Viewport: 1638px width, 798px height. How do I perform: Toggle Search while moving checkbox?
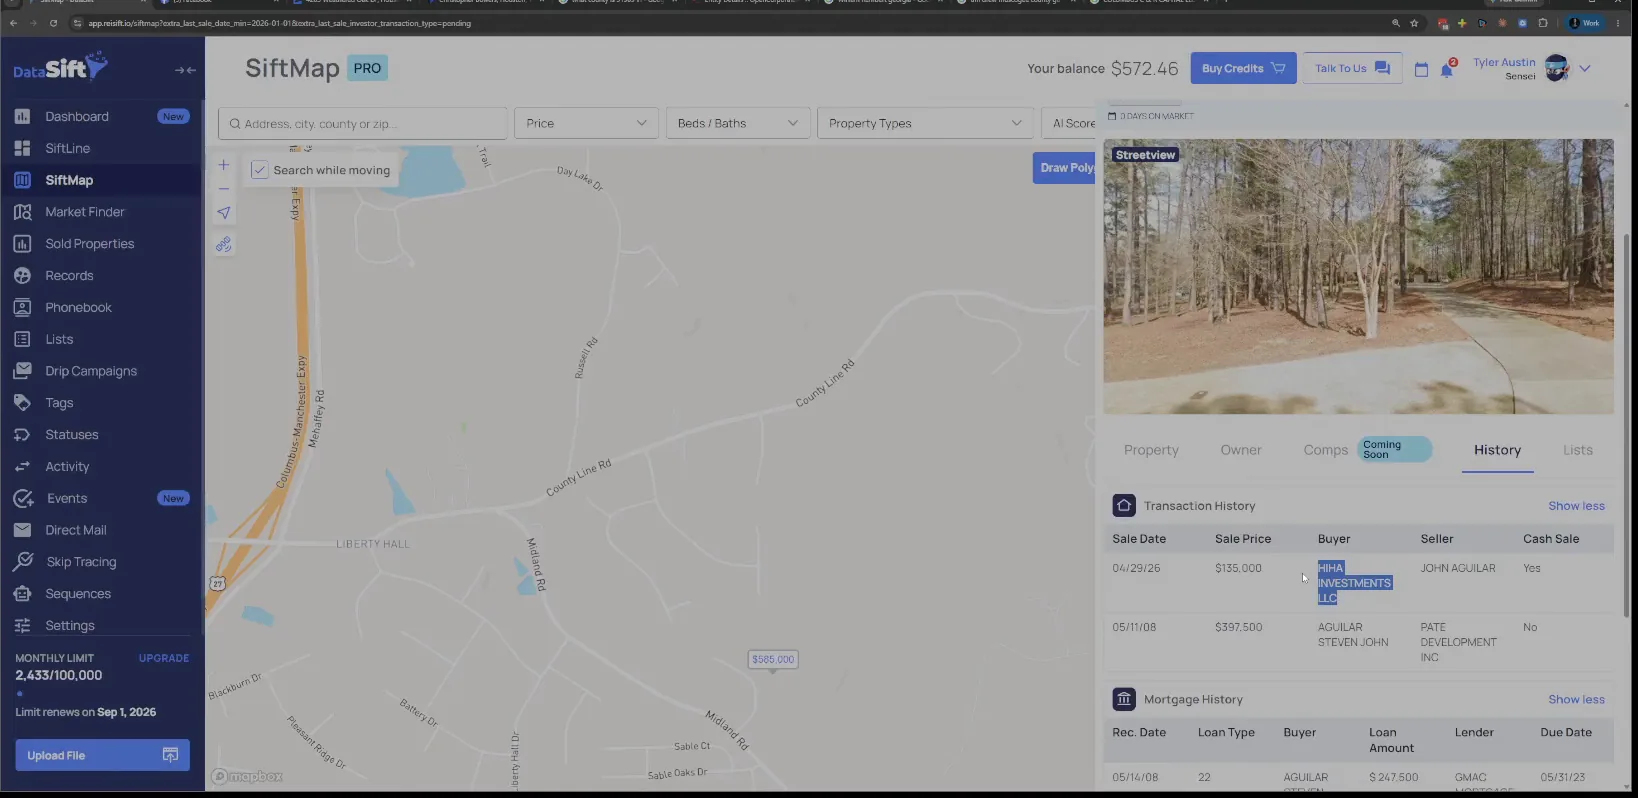tap(260, 170)
